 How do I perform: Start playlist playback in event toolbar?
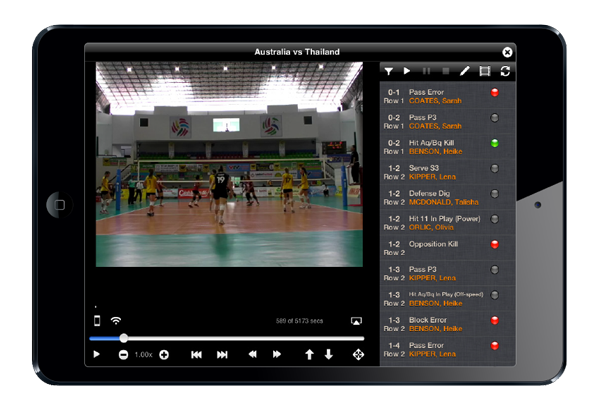pos(407,71)
